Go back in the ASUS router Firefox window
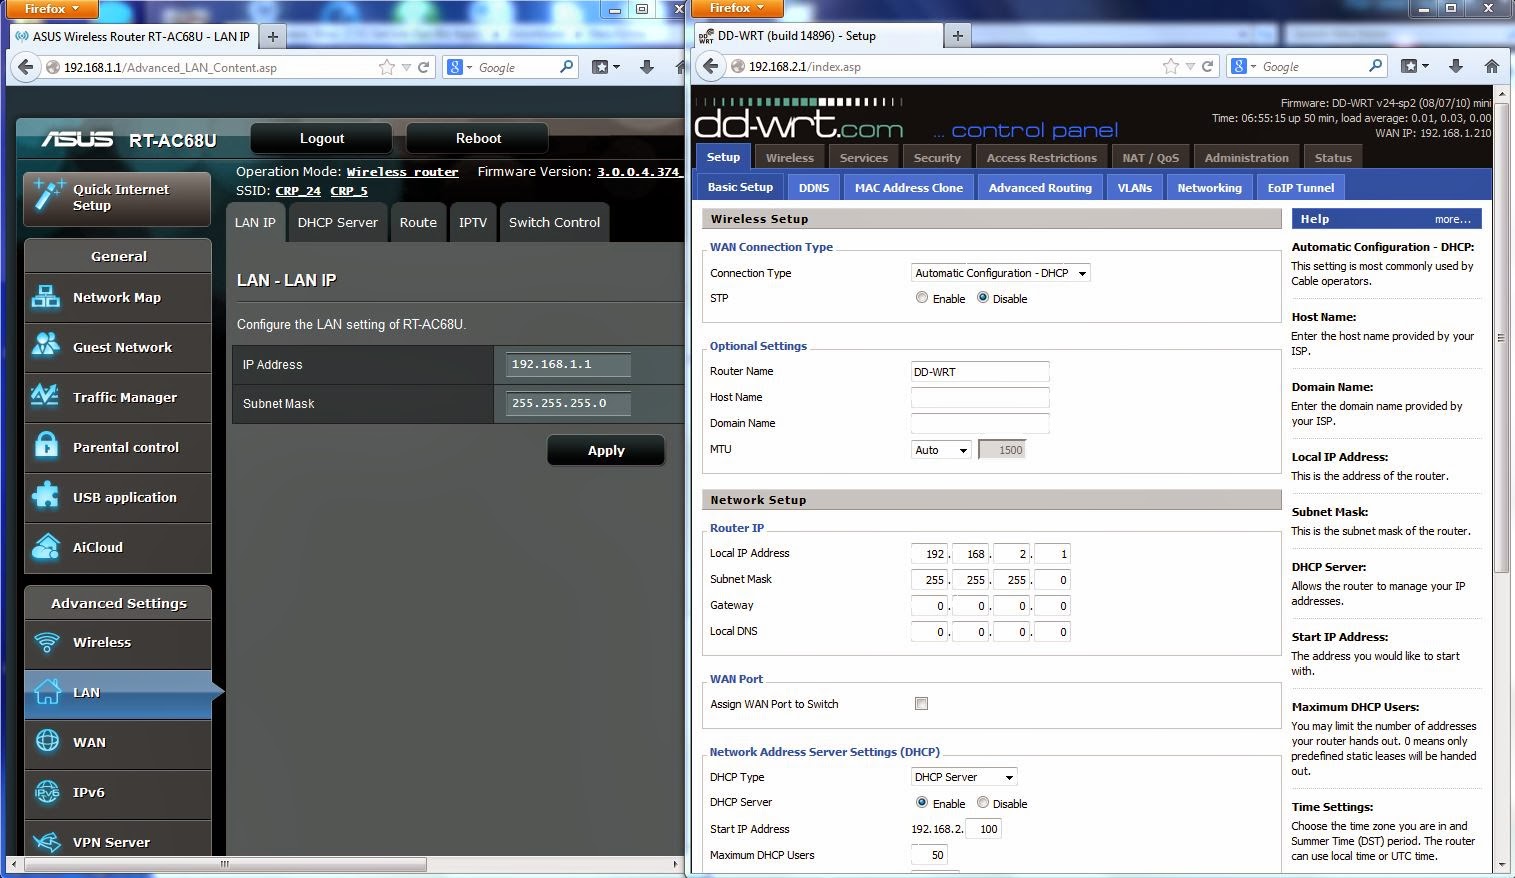This screenshot has height=878, width=1515. [24, 67]
